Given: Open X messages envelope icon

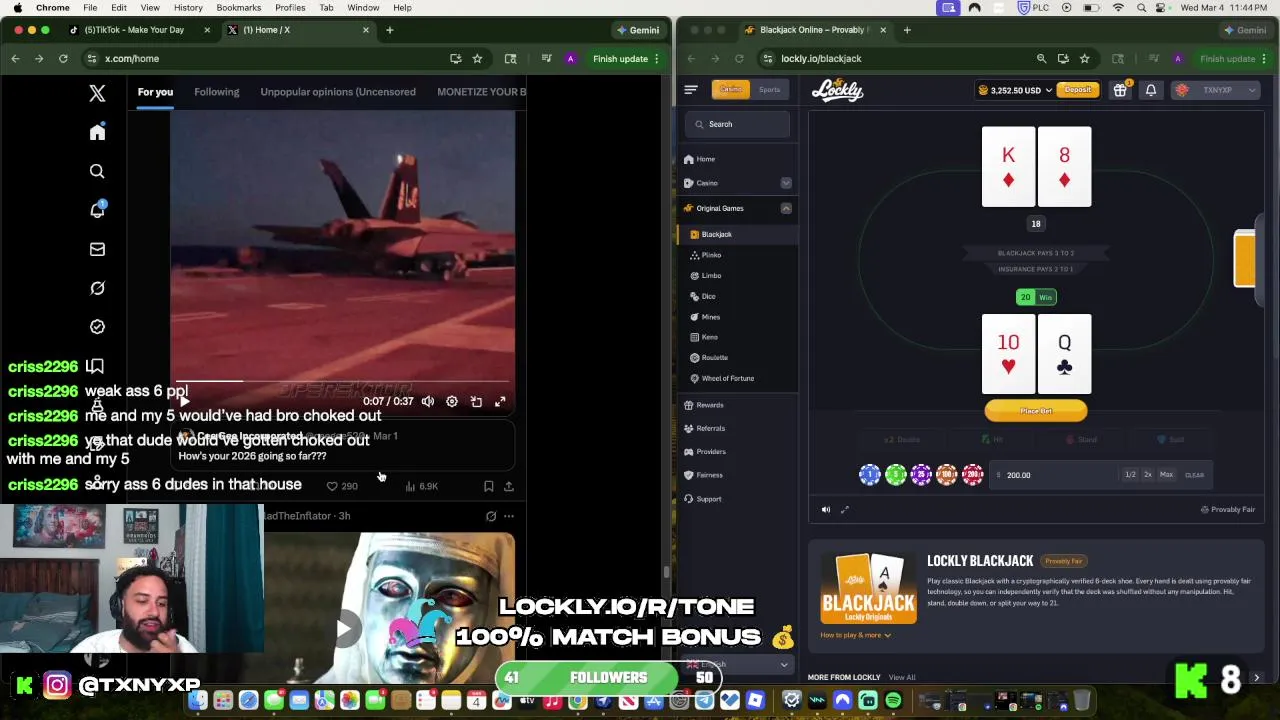Looking at the screenshot, I should (x=97, y=249).
